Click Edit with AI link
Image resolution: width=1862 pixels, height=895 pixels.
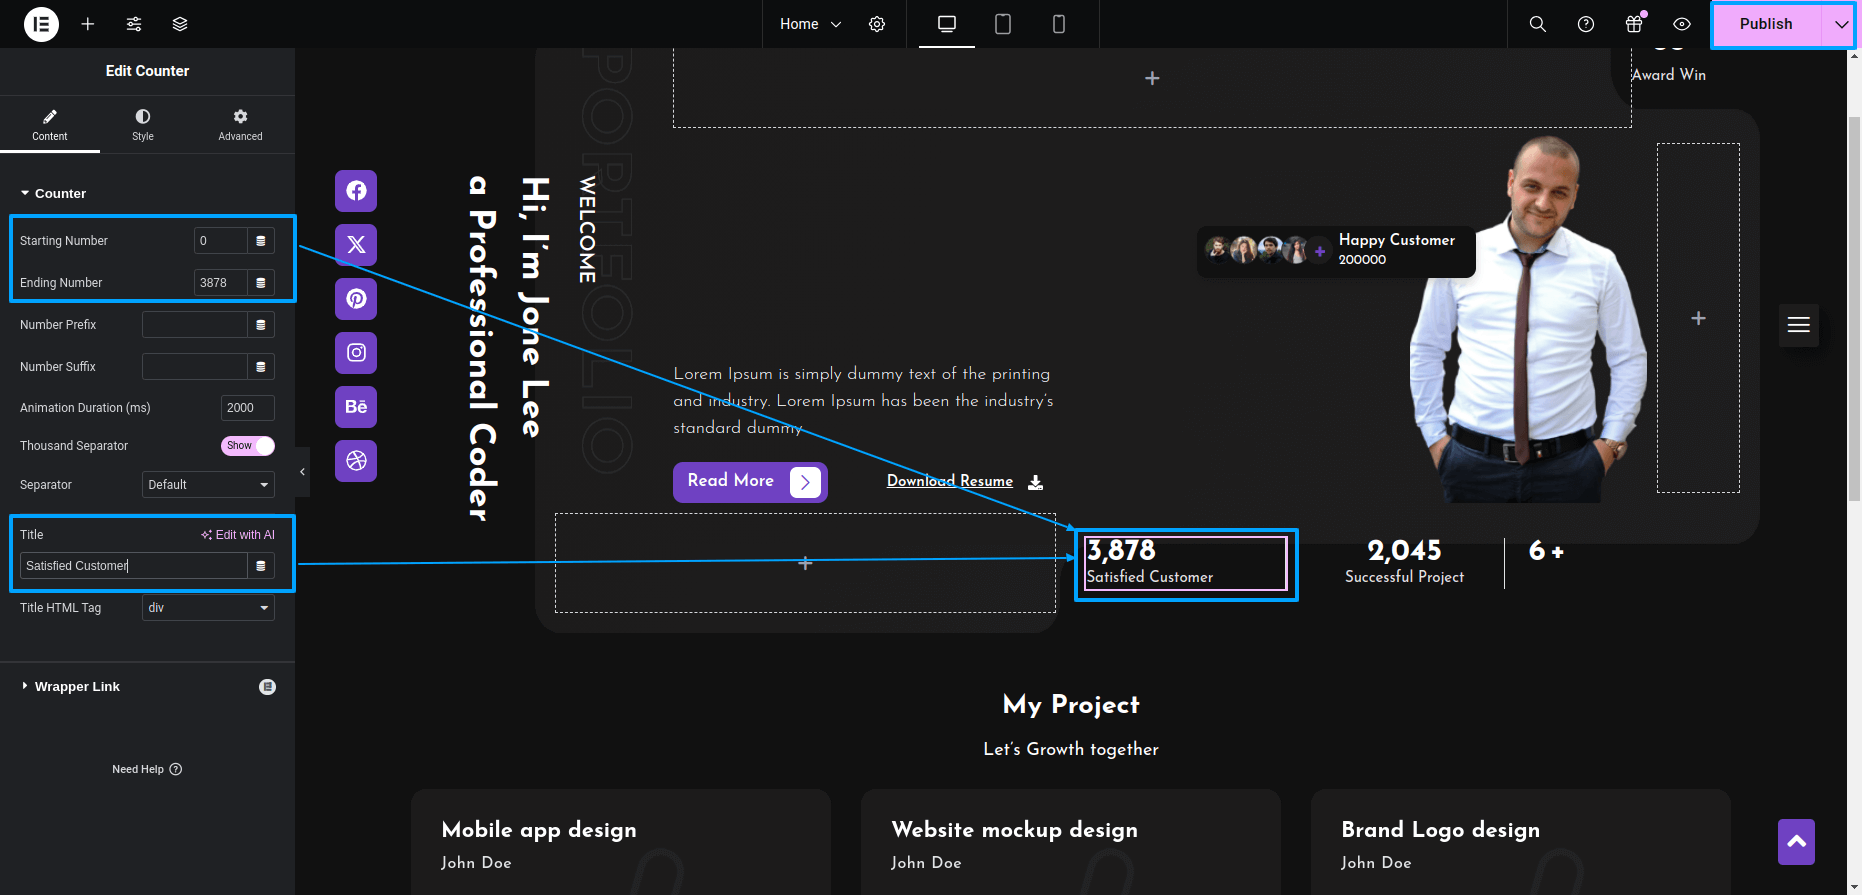point(238,535)
